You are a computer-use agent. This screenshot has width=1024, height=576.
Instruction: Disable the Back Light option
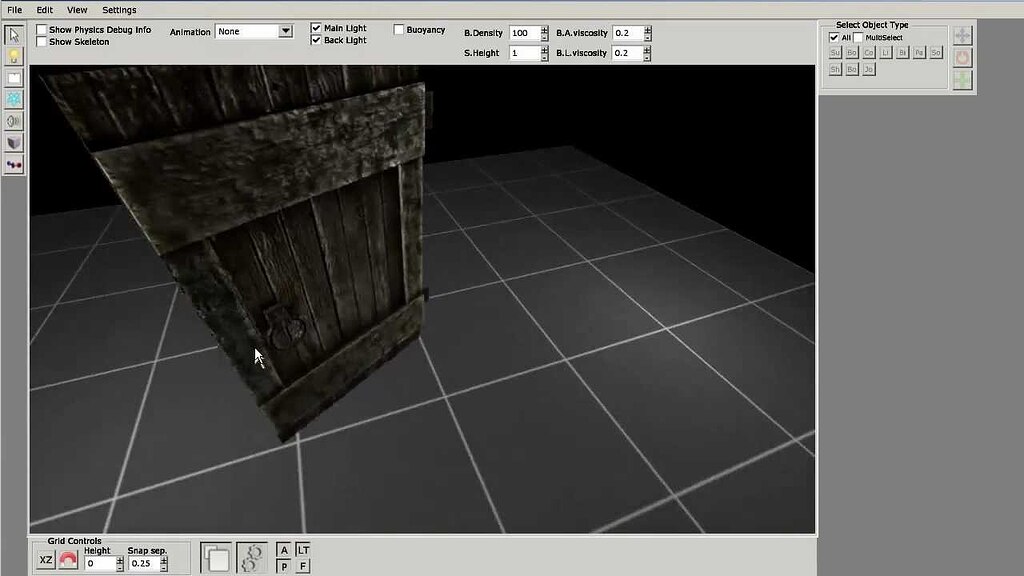[315, 40]
